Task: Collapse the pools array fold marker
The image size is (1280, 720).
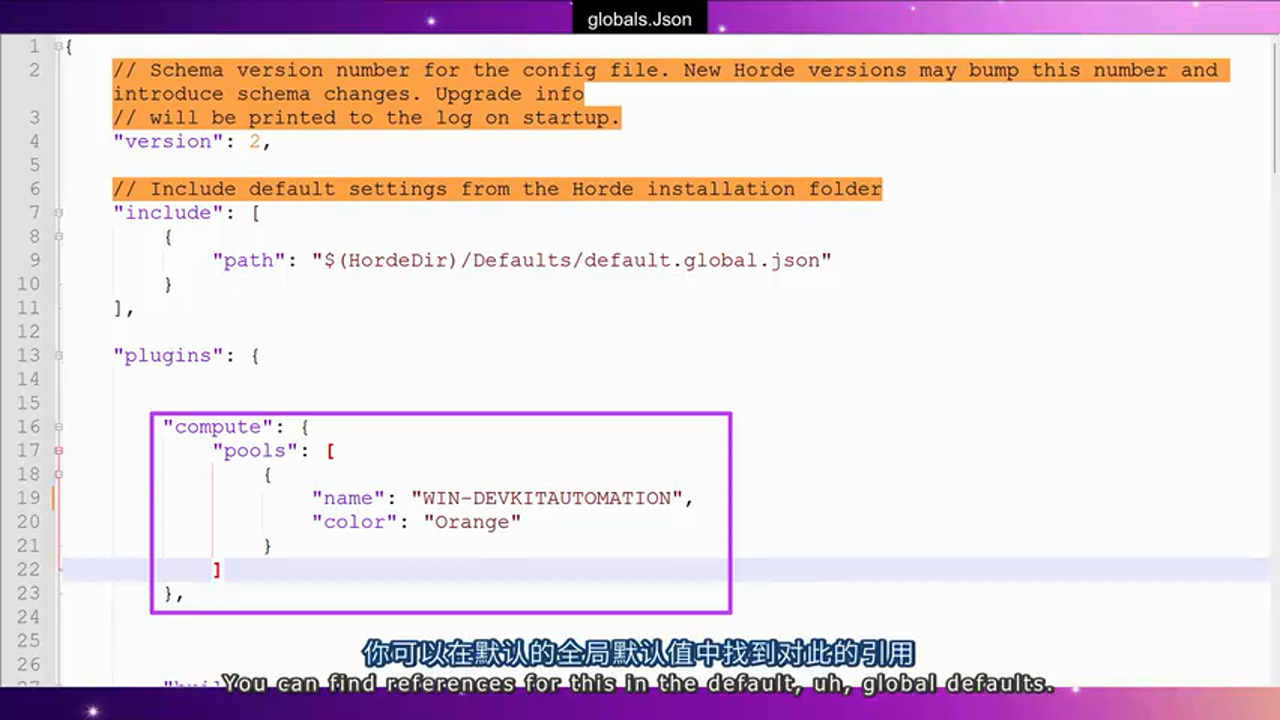Action: tap(57, 450)
